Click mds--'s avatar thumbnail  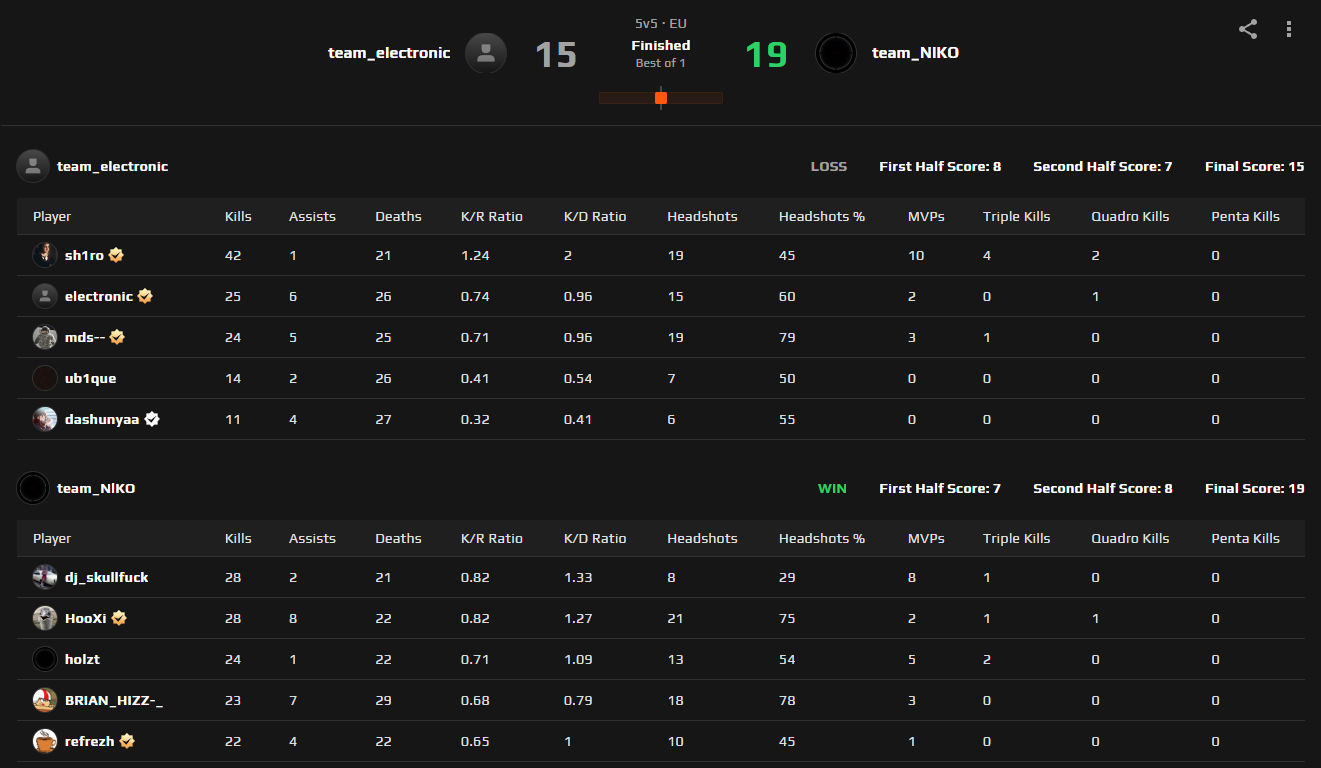pyautogui.click(x=44, y=337)
